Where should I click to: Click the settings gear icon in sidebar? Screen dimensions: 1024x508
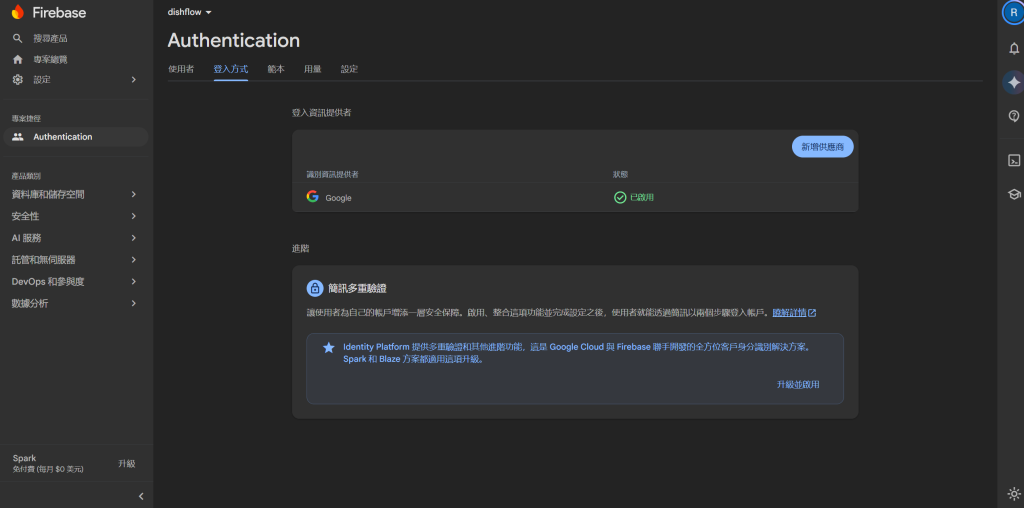(18, 80)
